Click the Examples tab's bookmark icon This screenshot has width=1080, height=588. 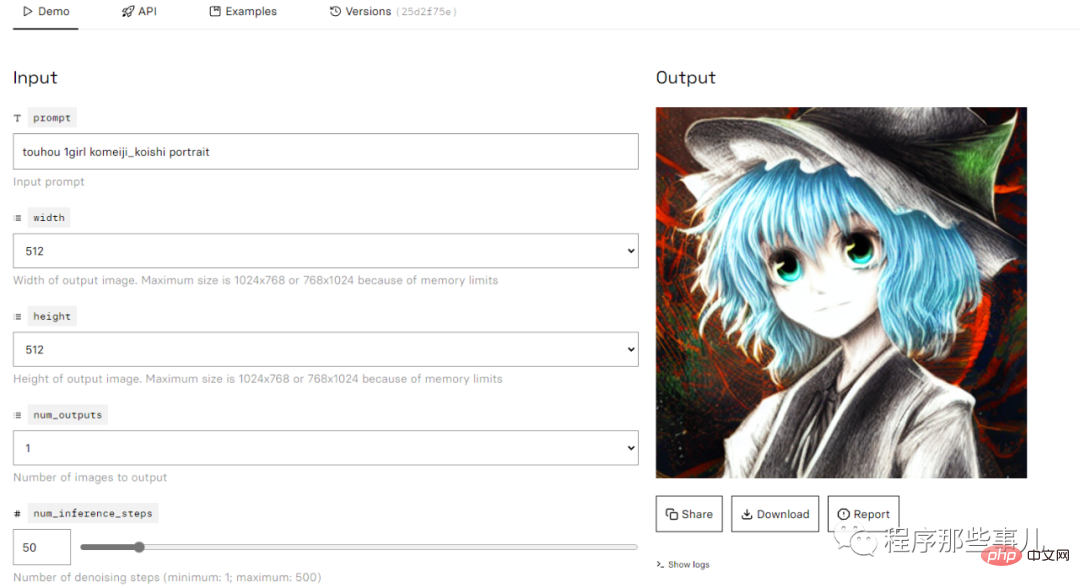[x=215, y=11]
